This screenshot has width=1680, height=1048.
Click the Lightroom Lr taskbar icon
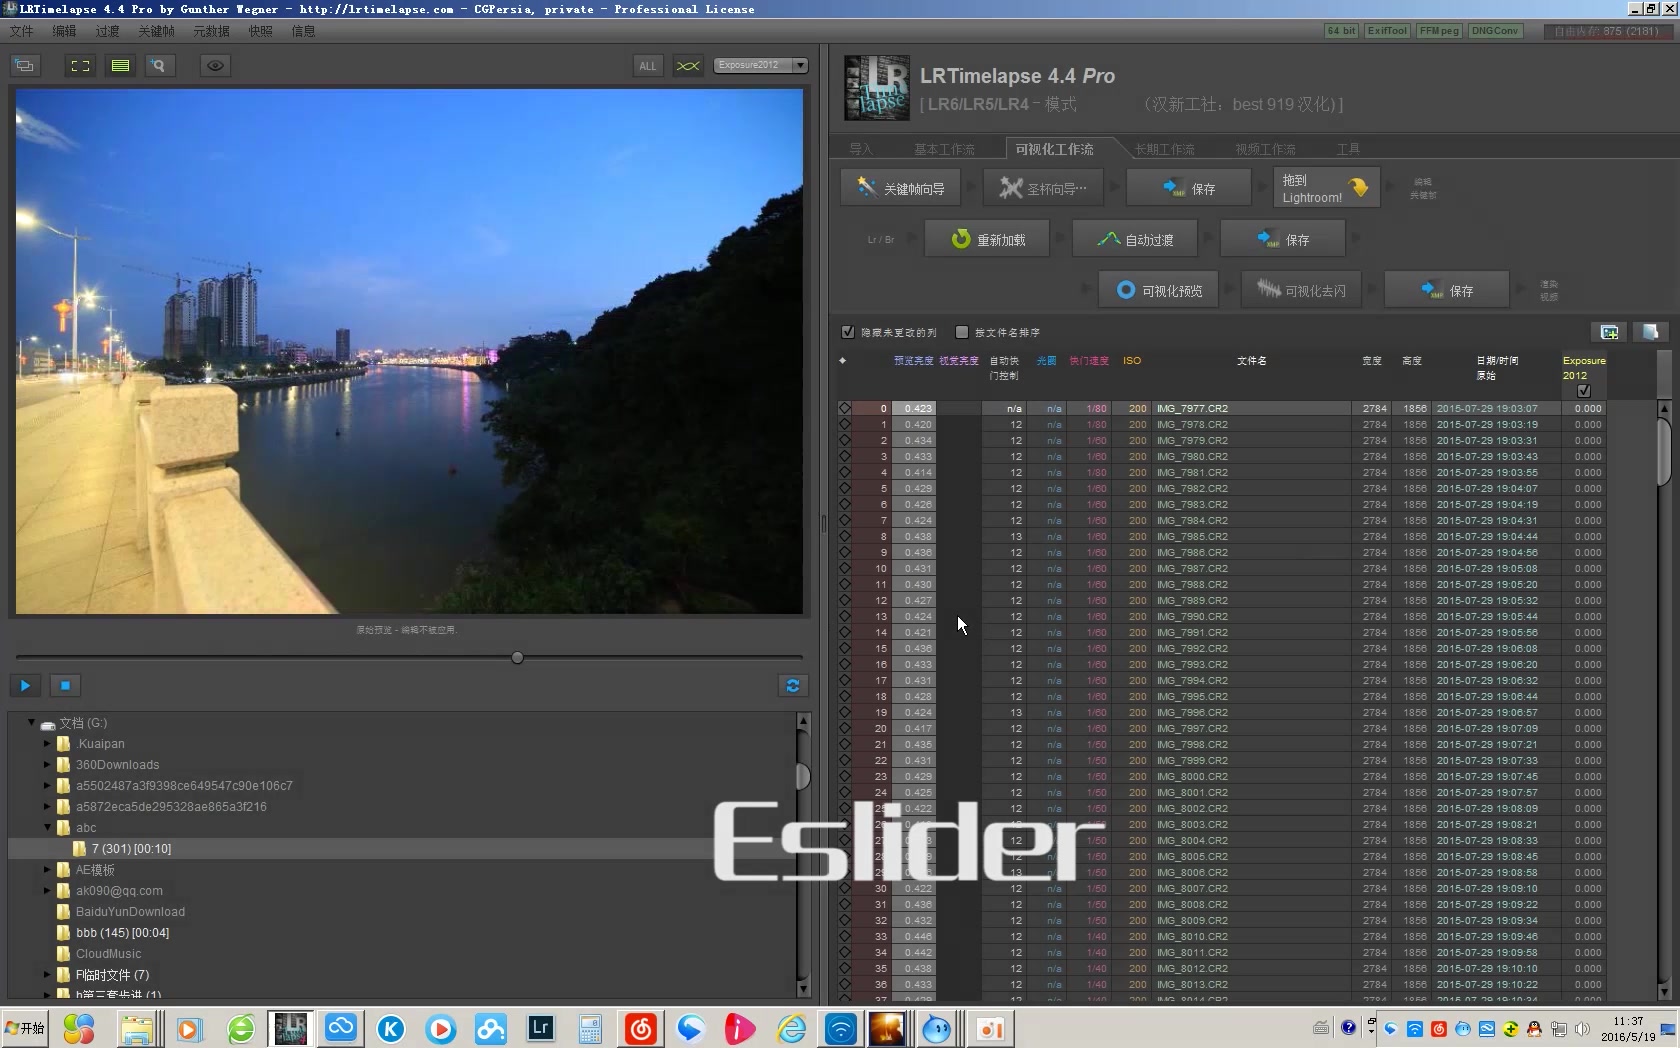tap(540, 1028)
